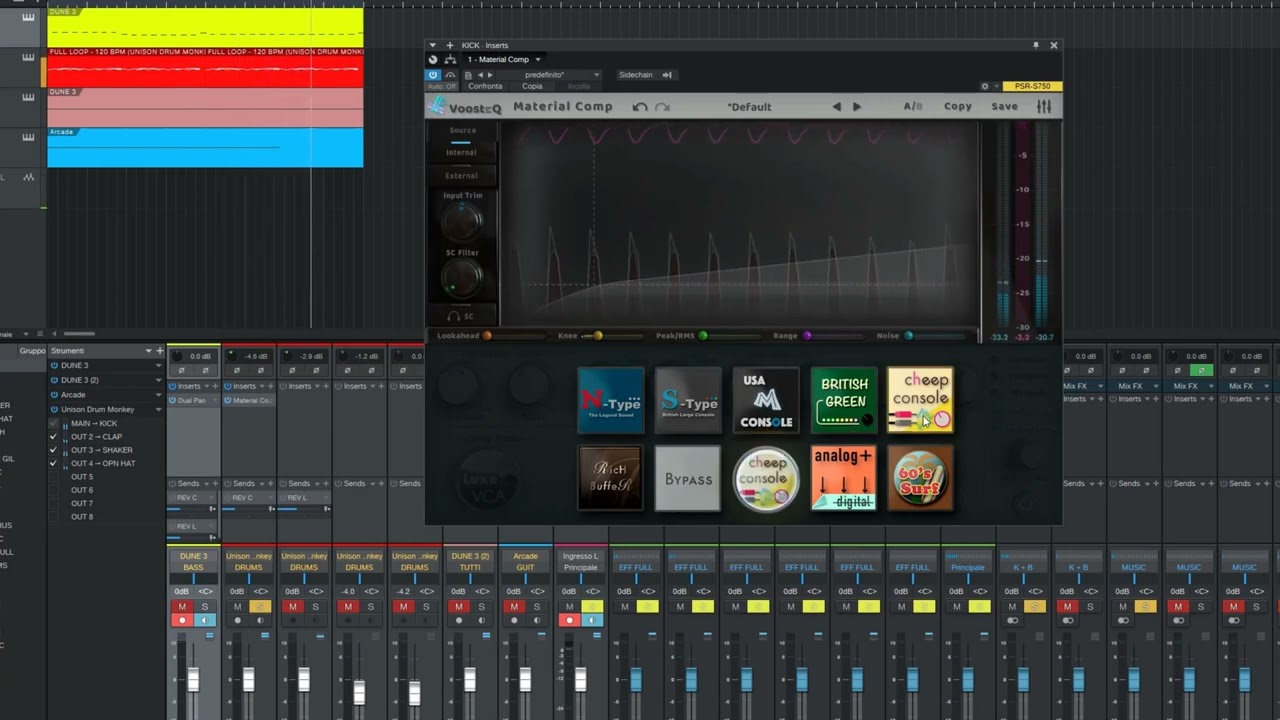This screenshot has height=720, width=1280.
Task: Select the yellow DUNE 3 clip
Action: click(205, 27)
